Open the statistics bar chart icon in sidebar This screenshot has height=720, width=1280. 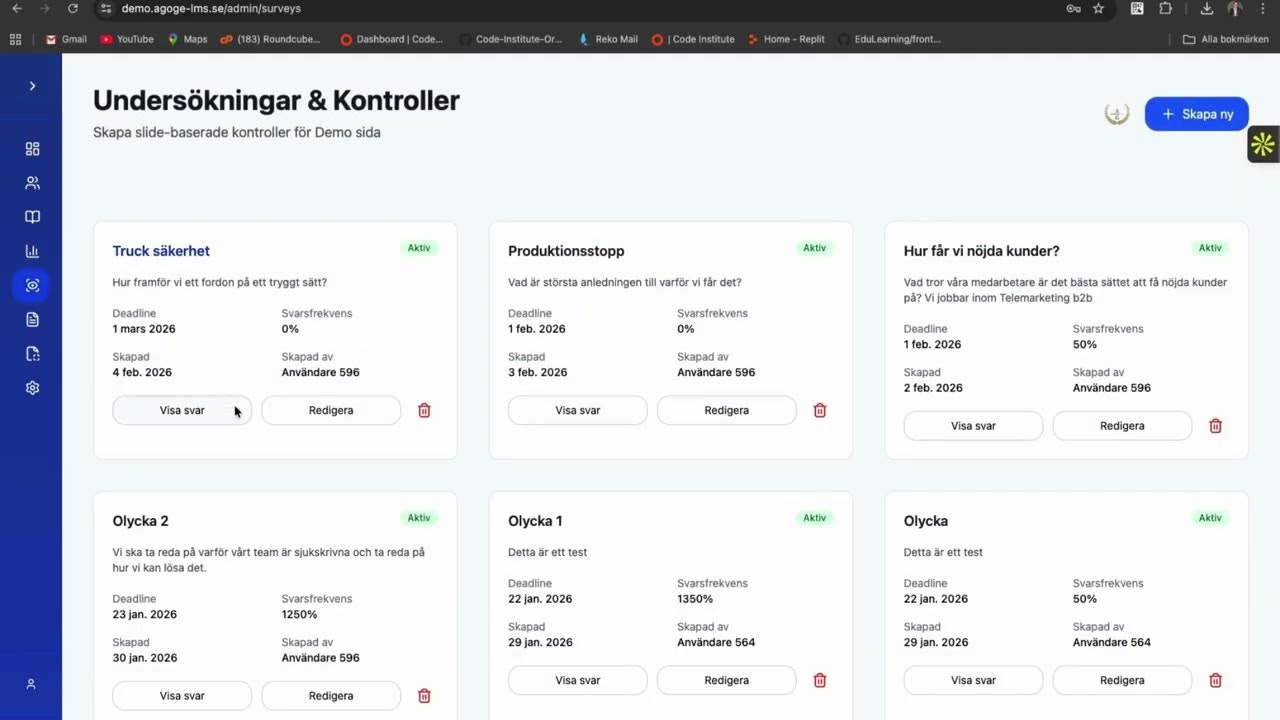[32, 251]
